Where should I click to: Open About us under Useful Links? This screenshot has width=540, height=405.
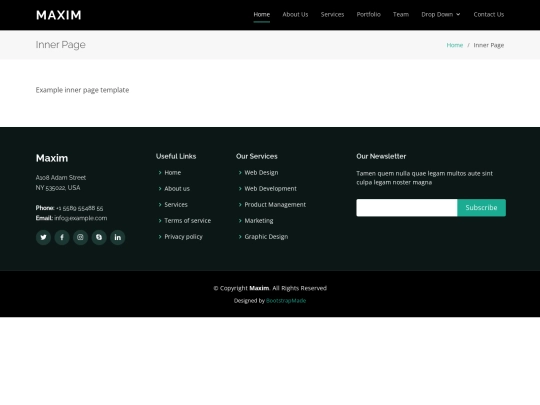coord(177,189)
